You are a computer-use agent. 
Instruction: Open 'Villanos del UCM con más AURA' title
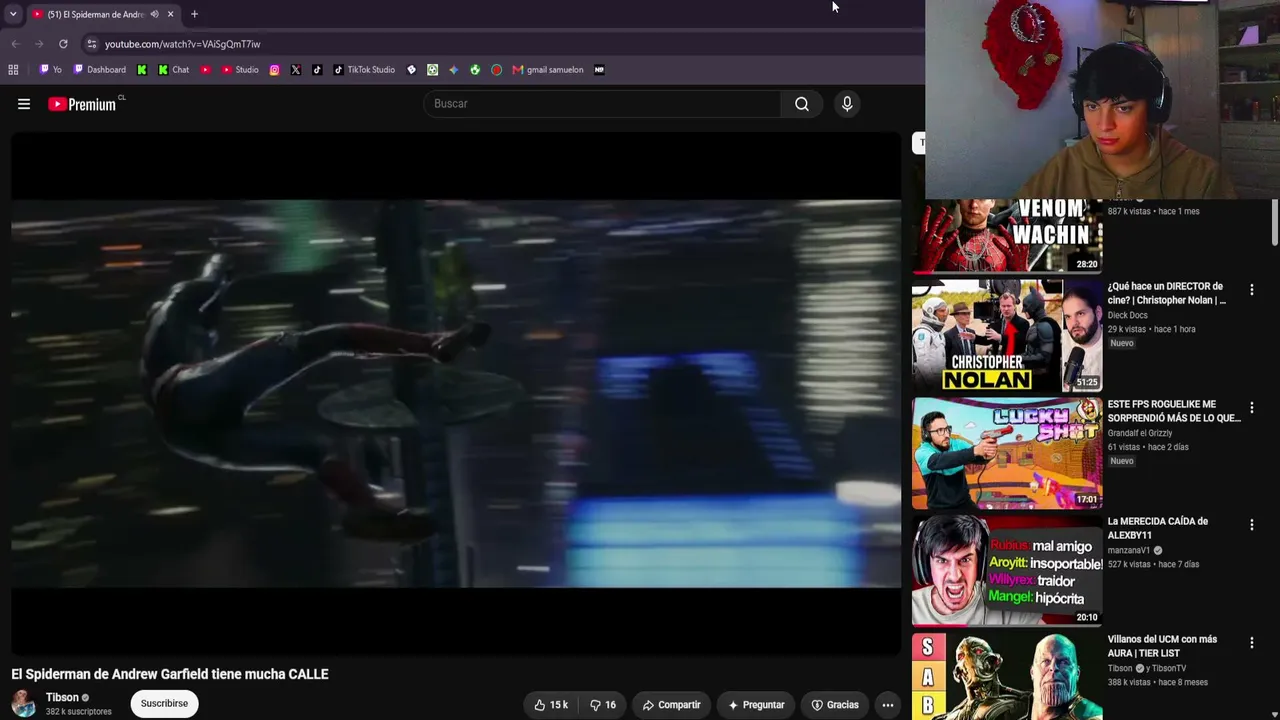pos(1162,646)
